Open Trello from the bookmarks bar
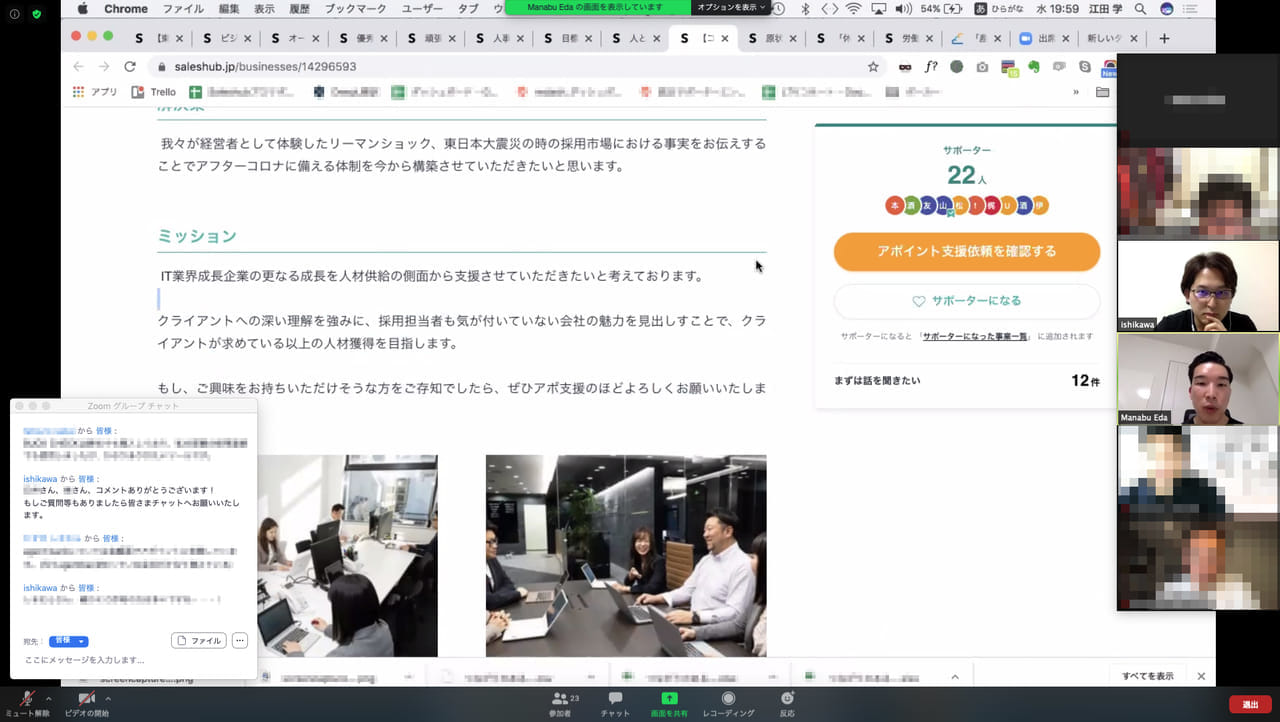Screen dimensions: 1280x722 [x=161, y=91]
